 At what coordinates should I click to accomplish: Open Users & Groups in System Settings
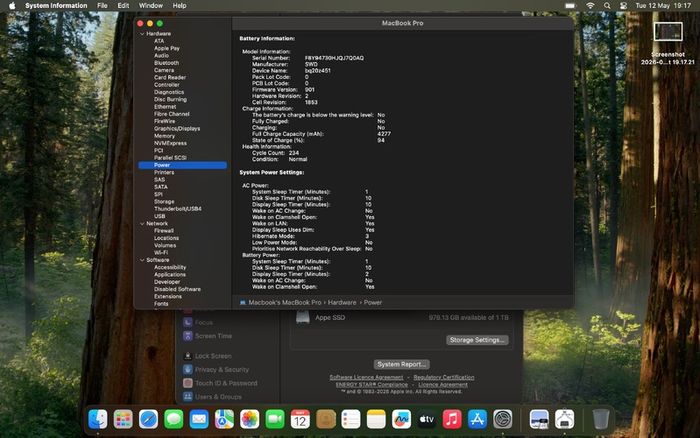click(x=218, y=396)
